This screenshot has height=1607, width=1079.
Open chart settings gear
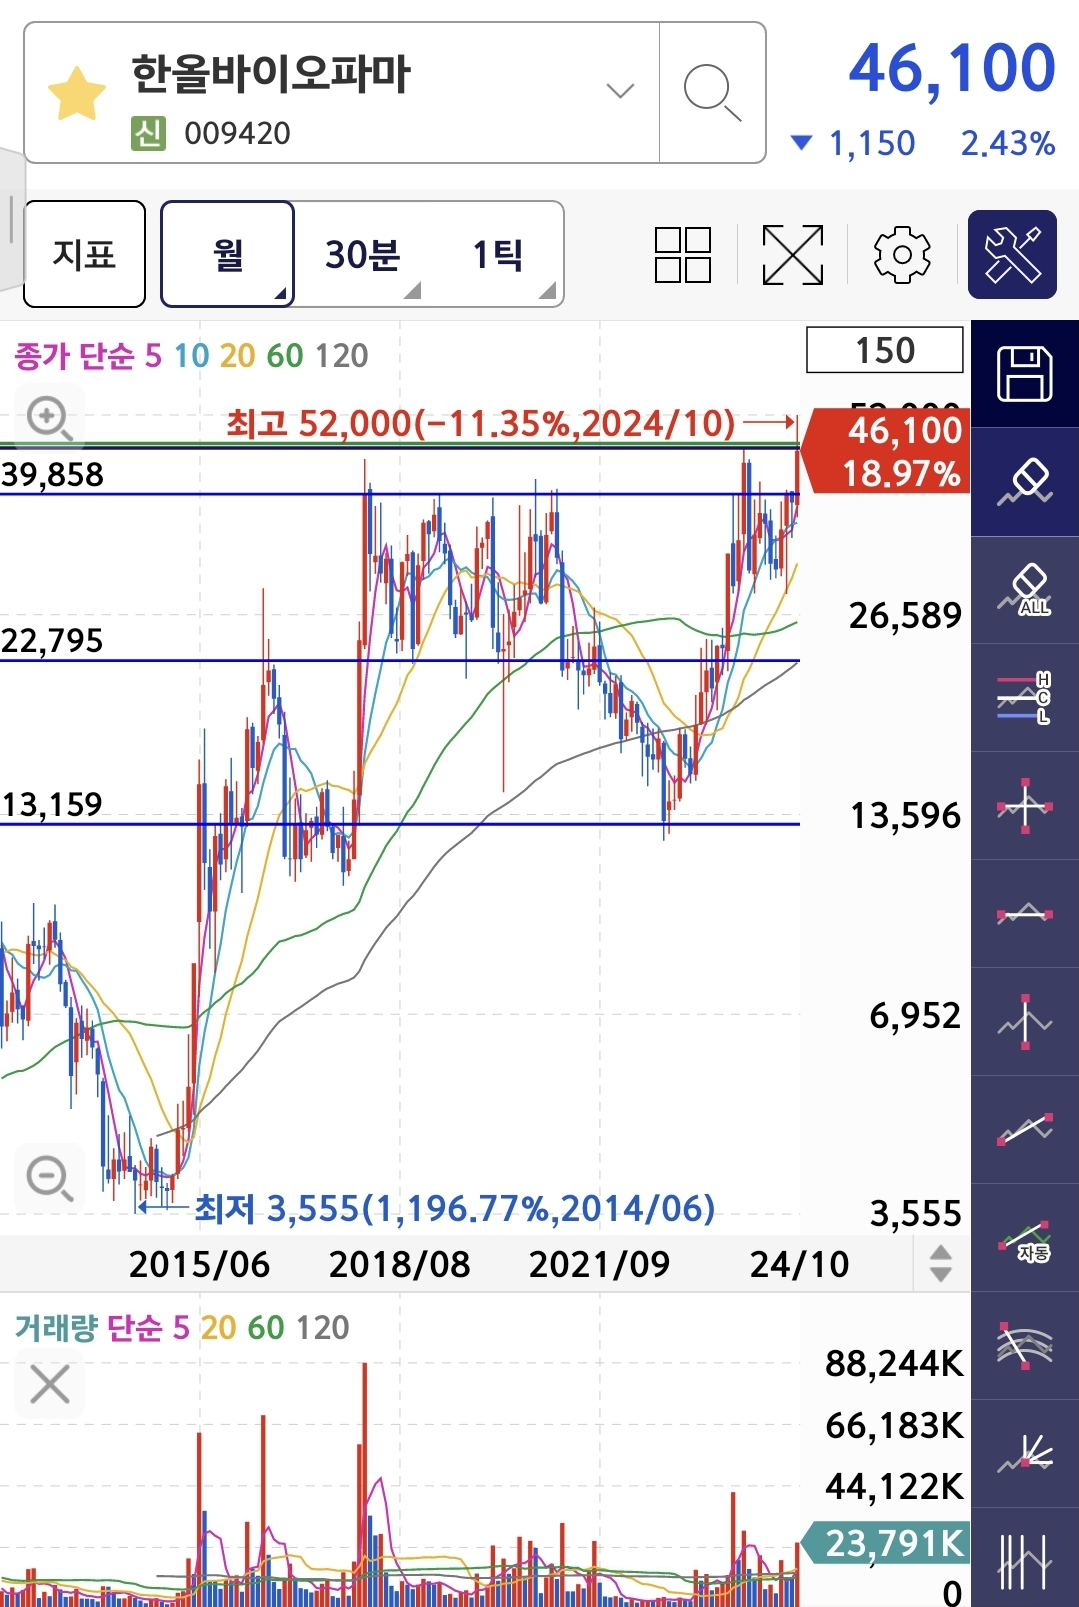click(902, 254)
